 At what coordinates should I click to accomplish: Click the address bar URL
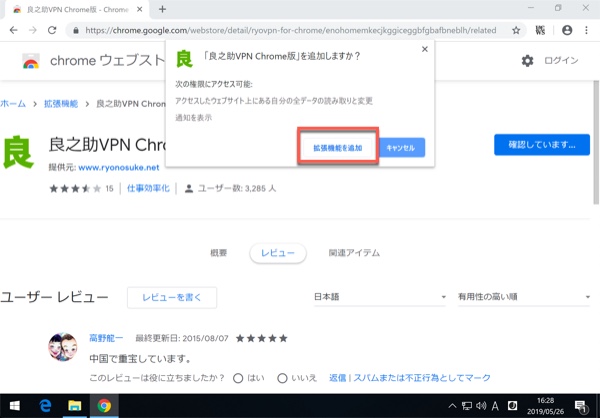pyautogui.click(x=291, y=30)
